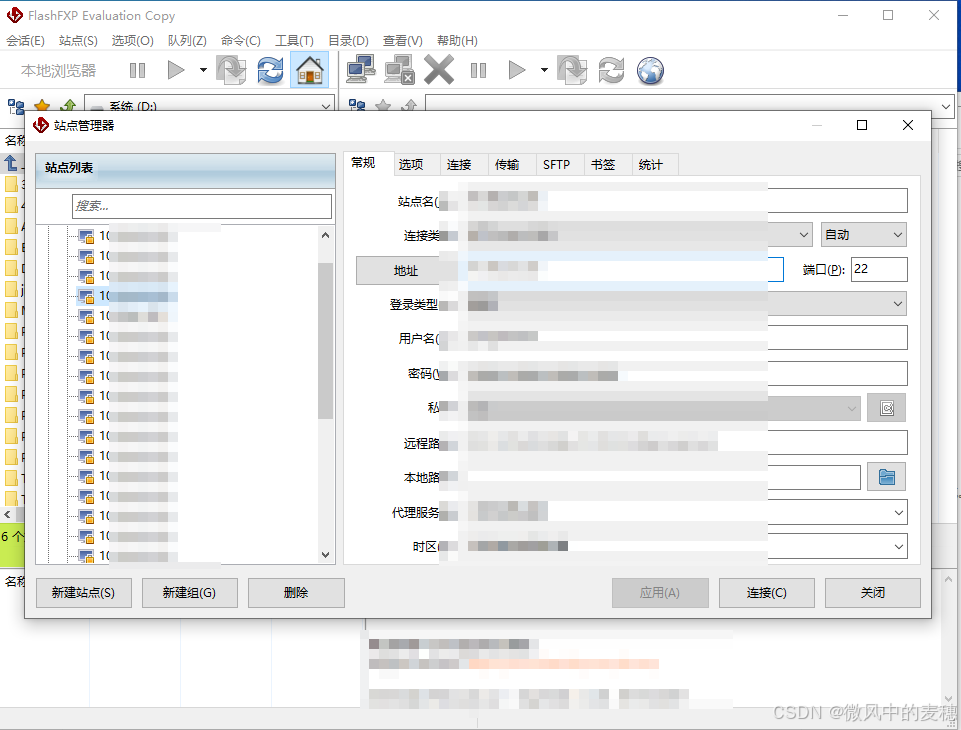Click local transfer queue play icon
The image size is (961, 730).
176,70
